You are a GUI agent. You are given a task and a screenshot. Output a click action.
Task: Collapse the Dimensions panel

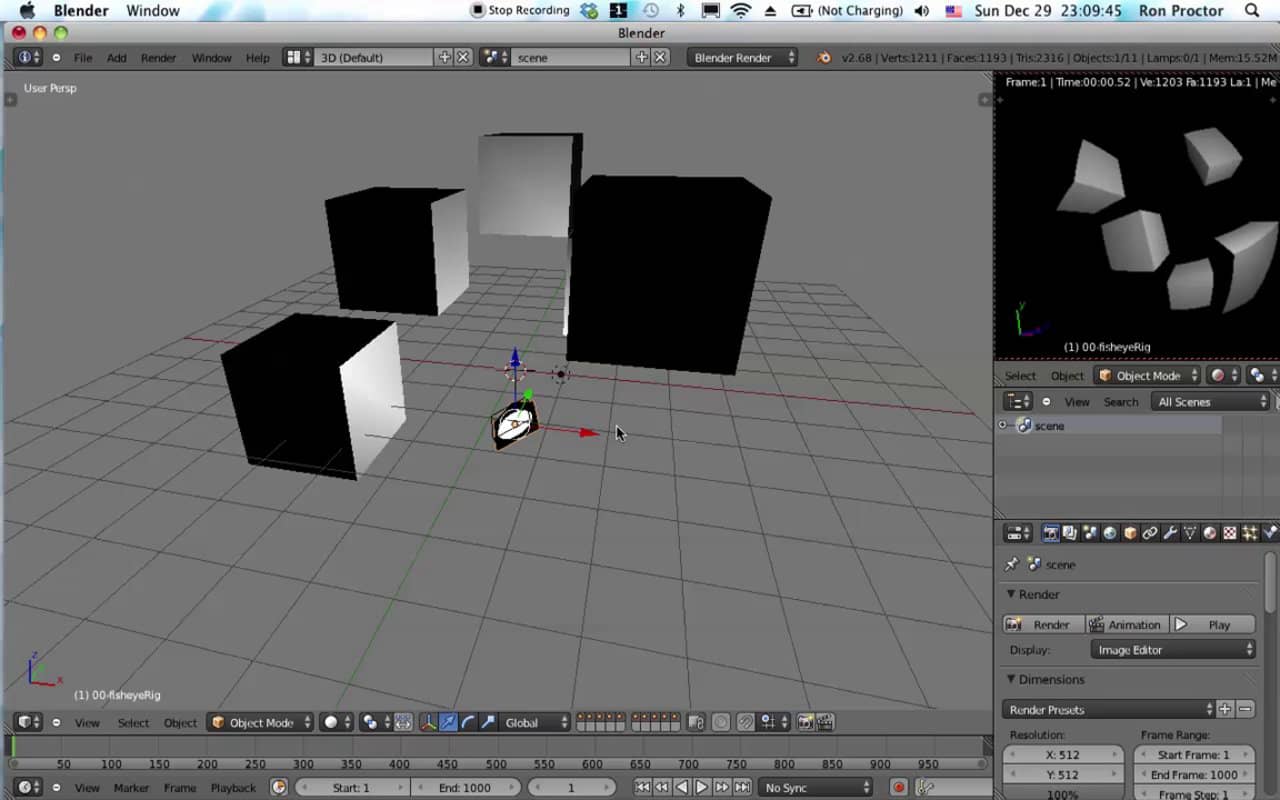(x=1011, y=679)
